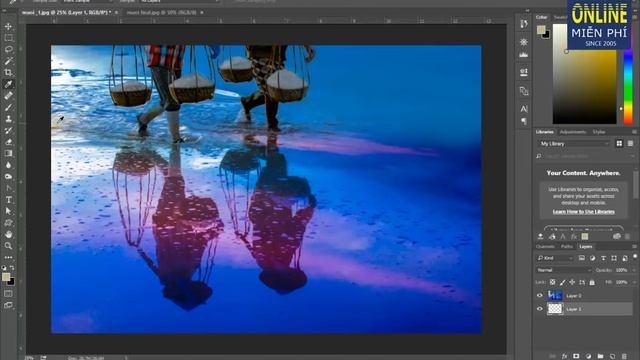This screenshot has width=640, height=360.
Task: Toggle lock all for layer
Action: [x=592, y=282]
